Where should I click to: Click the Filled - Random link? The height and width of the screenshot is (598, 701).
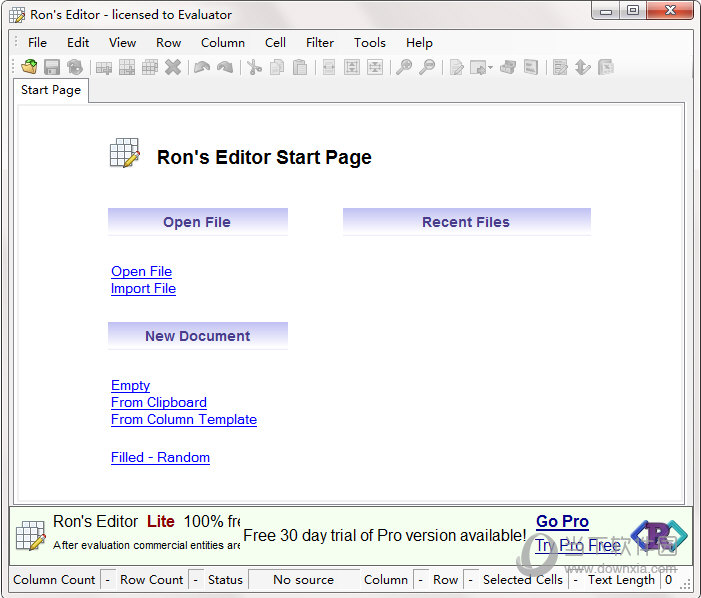click(160, 457)
